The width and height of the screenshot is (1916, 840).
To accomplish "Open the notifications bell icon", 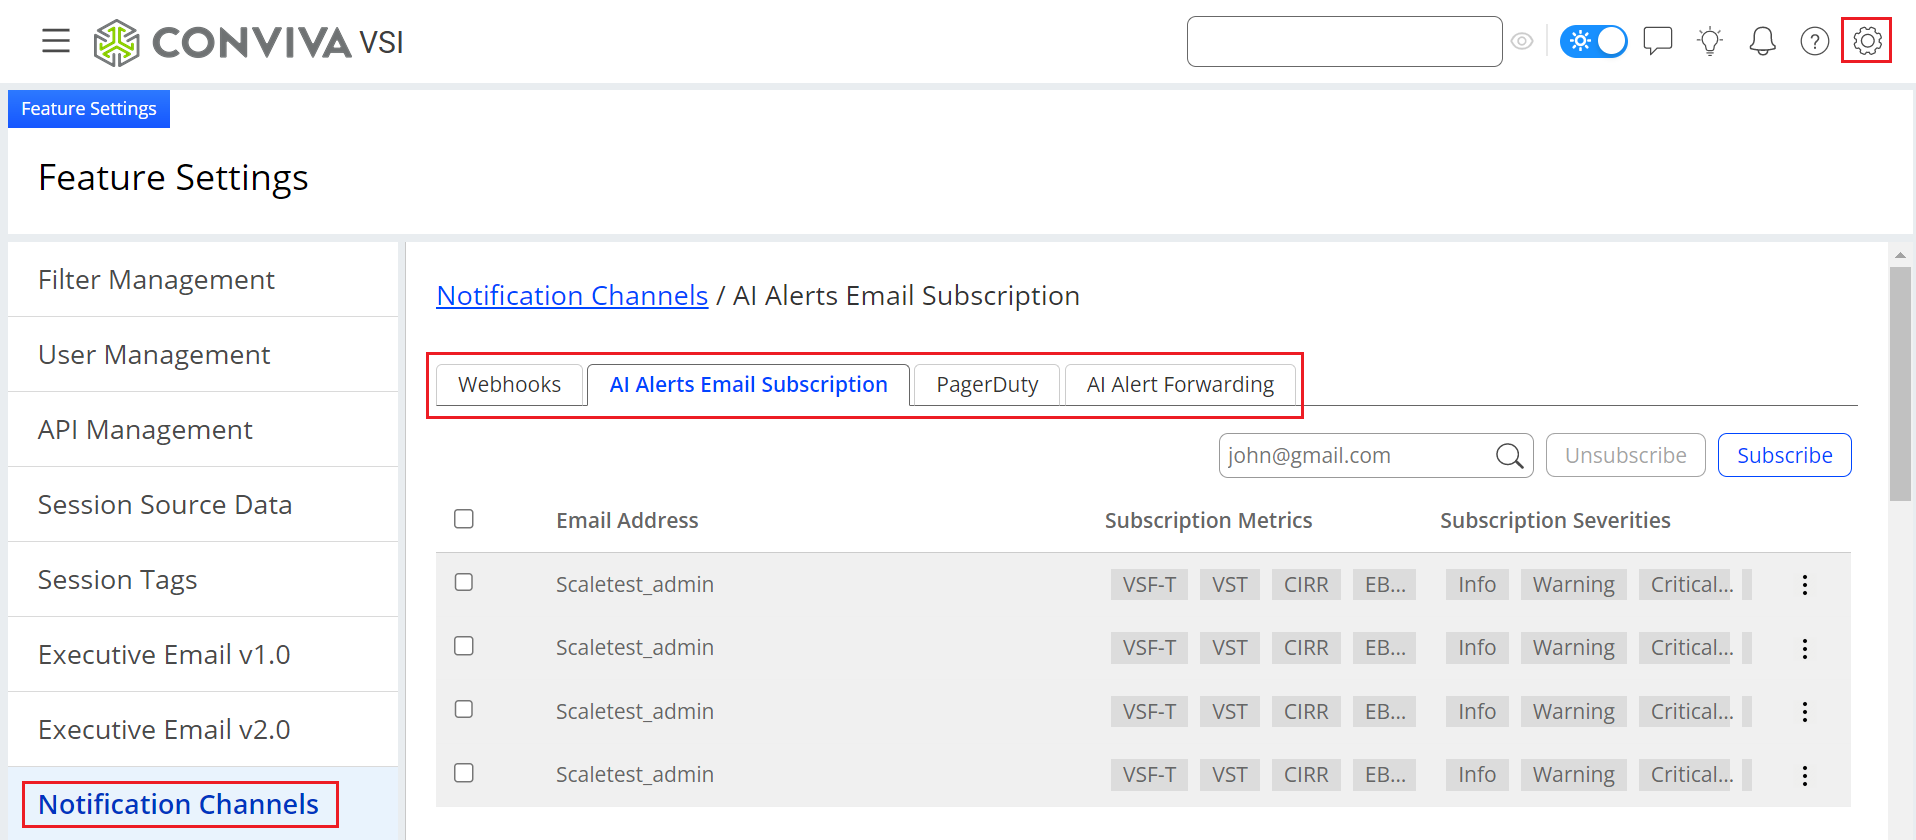I will 1762,41.
